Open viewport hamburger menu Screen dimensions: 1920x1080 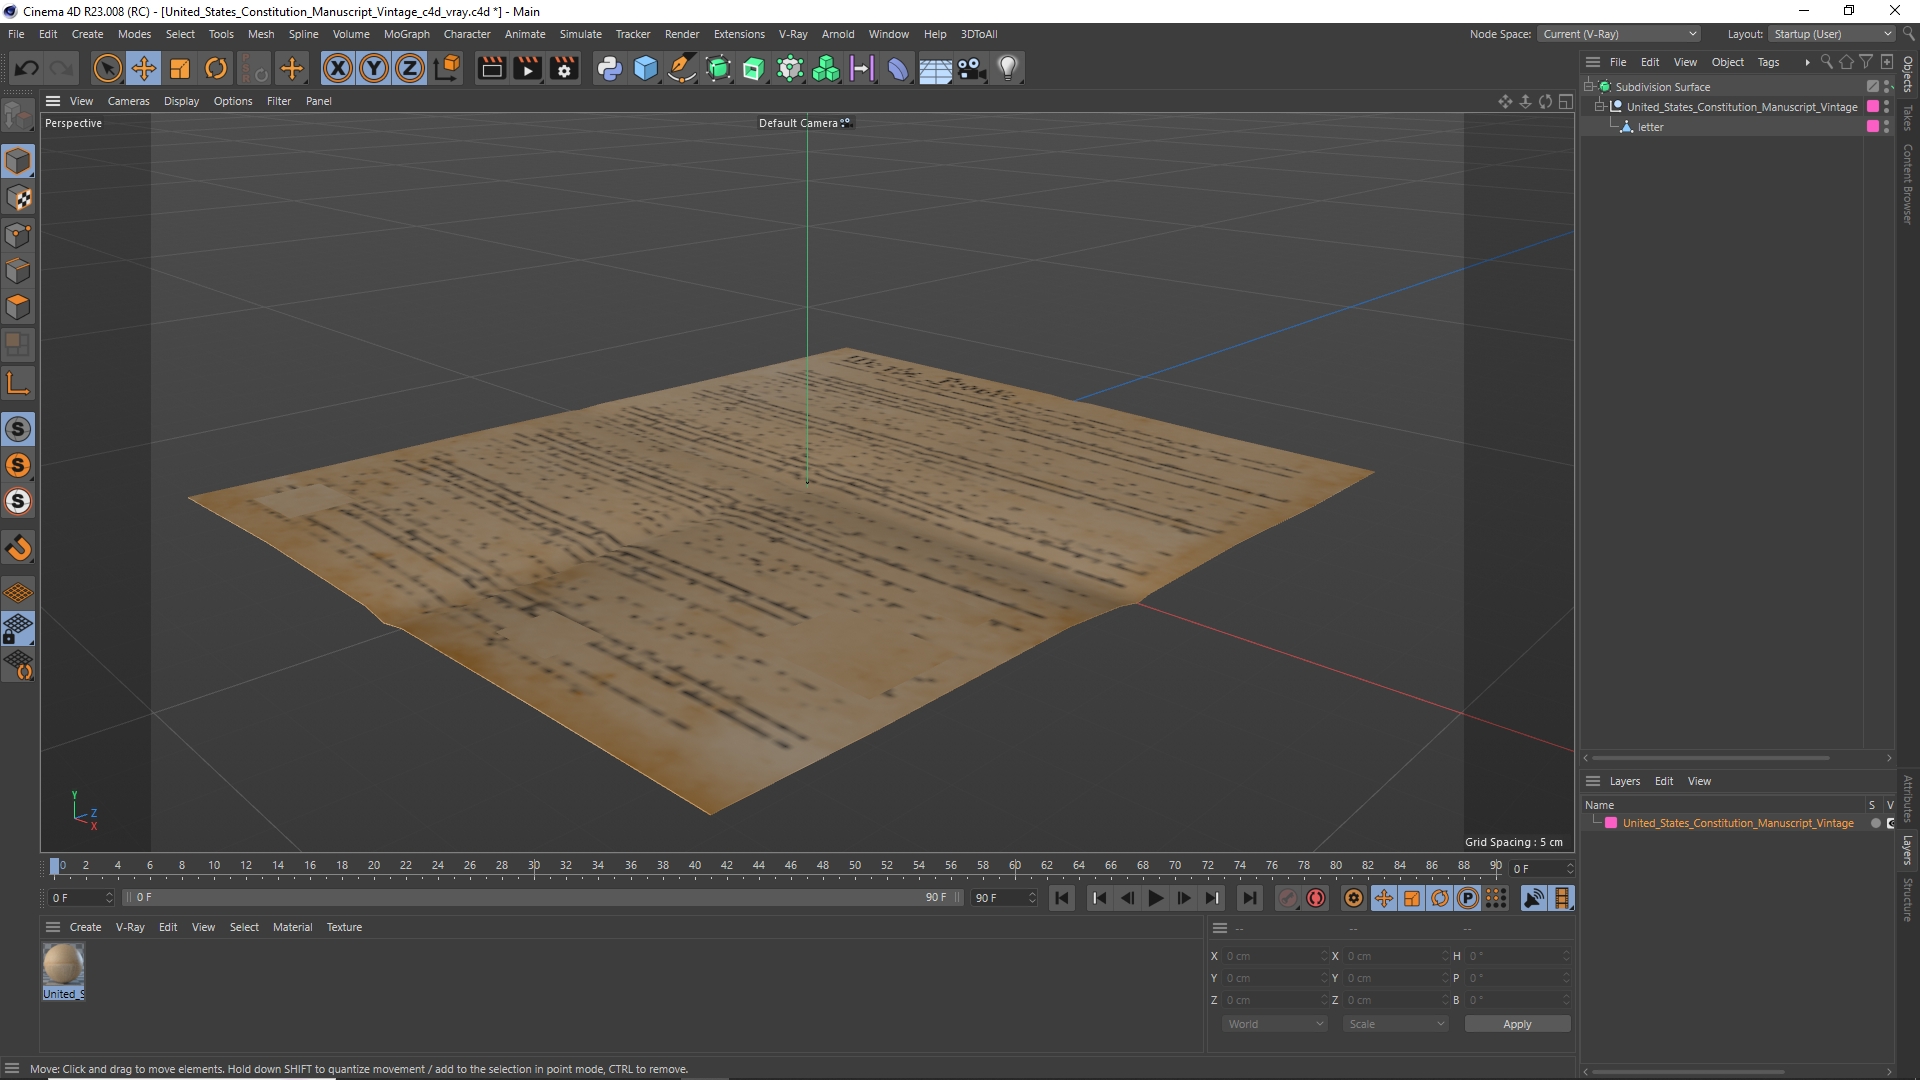pyautogui.click(x=53, y=101)
